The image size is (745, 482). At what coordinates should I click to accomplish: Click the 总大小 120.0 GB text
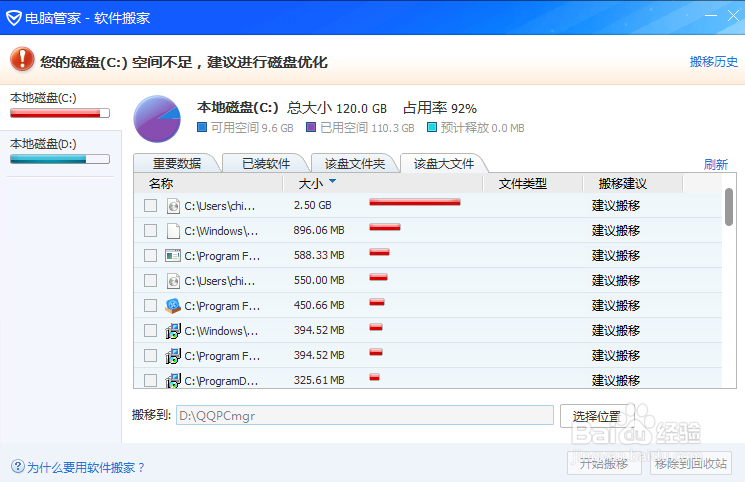(337, 108)
